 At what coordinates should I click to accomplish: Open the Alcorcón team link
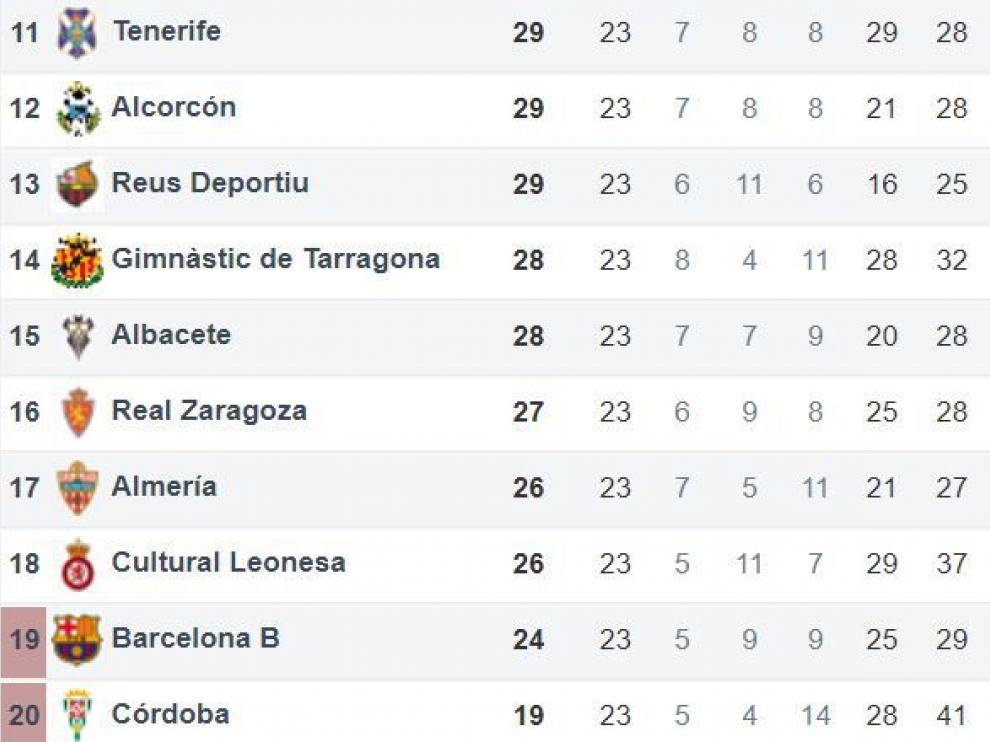pos(174,107)
